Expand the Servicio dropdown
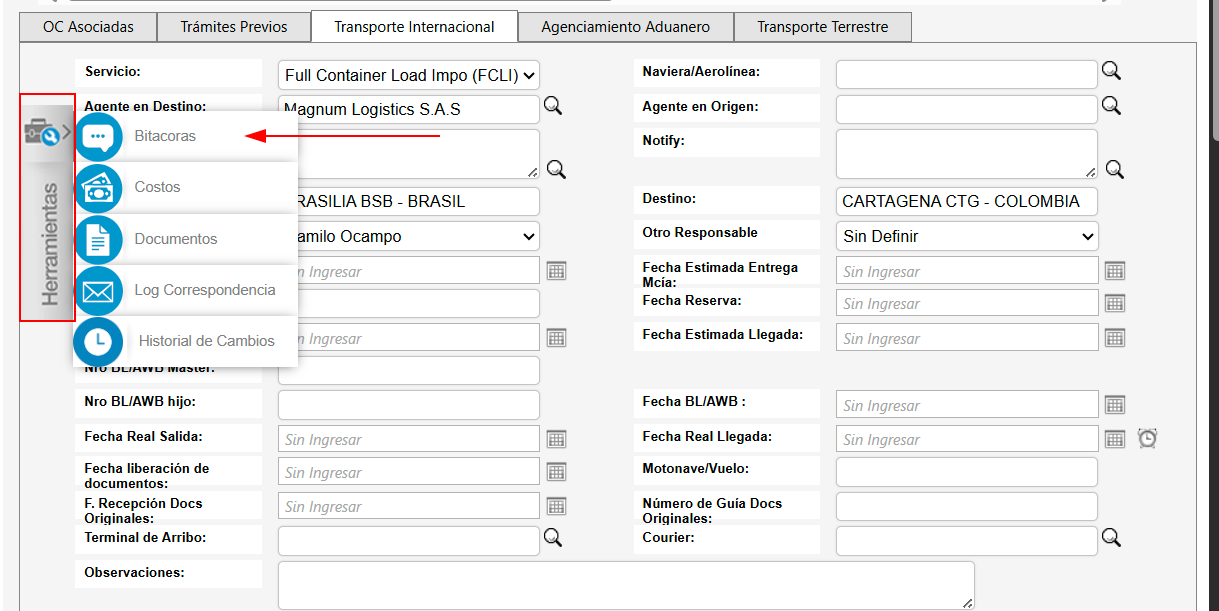This screenshot has height=611, width=1219. click(409, 75)
